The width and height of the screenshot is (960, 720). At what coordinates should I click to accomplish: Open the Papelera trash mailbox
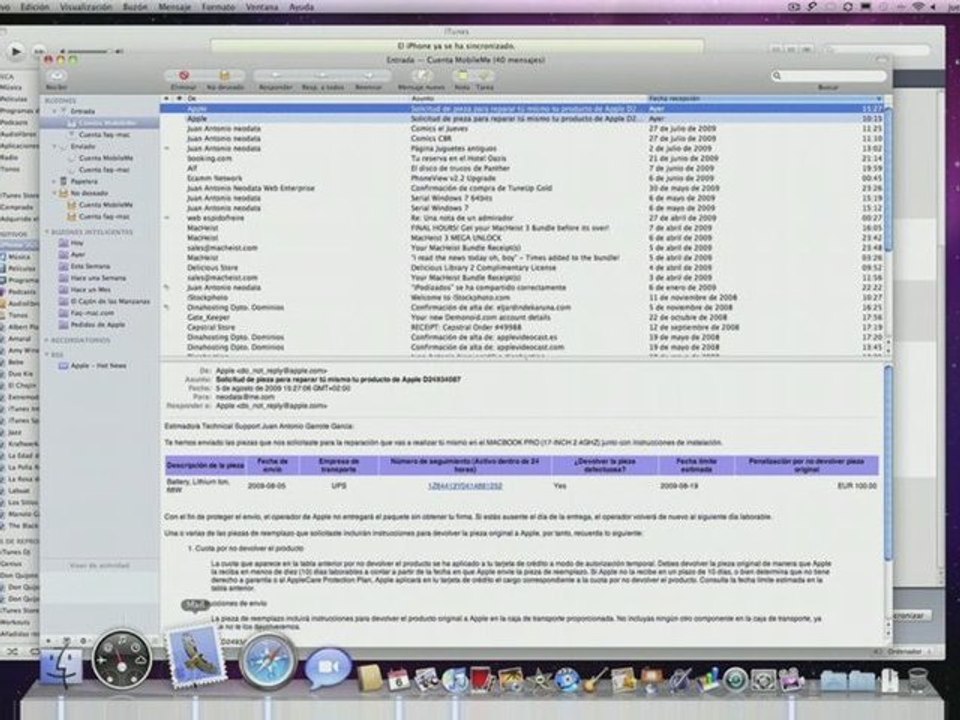coord(84,181)
